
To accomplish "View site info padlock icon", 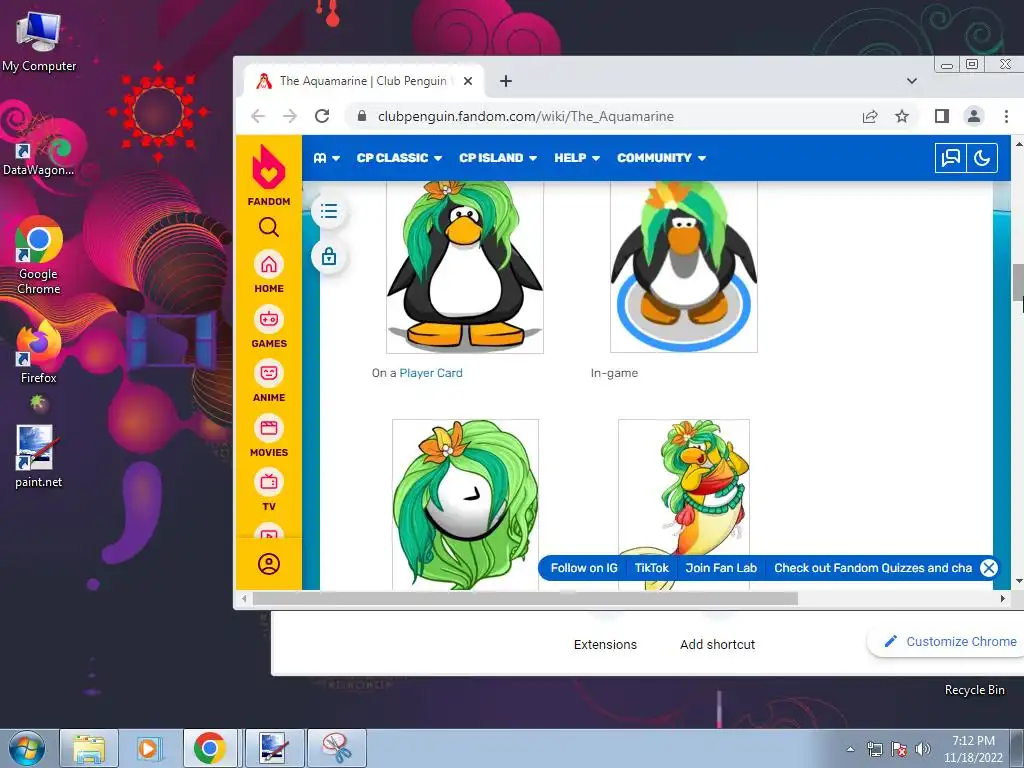I will (362, 116).
